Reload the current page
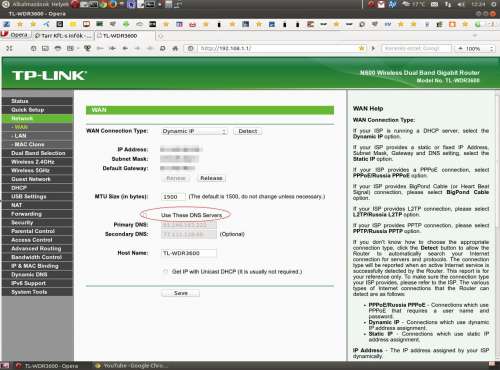Screen dimensions: 500x370 point(162,48)
